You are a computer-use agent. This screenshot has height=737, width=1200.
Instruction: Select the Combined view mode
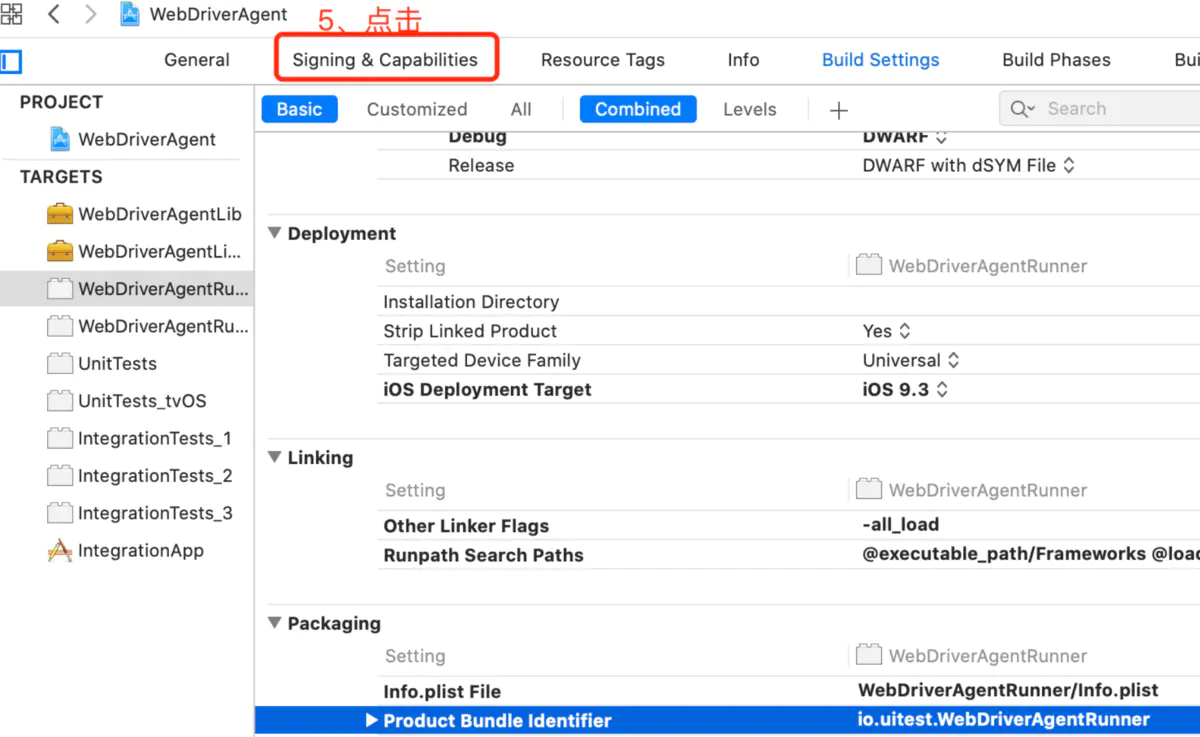click(x=638, y=109)
